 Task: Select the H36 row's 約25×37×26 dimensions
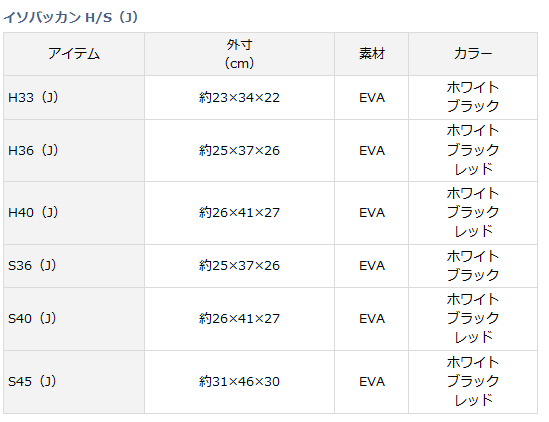click(x=239, y=151)
